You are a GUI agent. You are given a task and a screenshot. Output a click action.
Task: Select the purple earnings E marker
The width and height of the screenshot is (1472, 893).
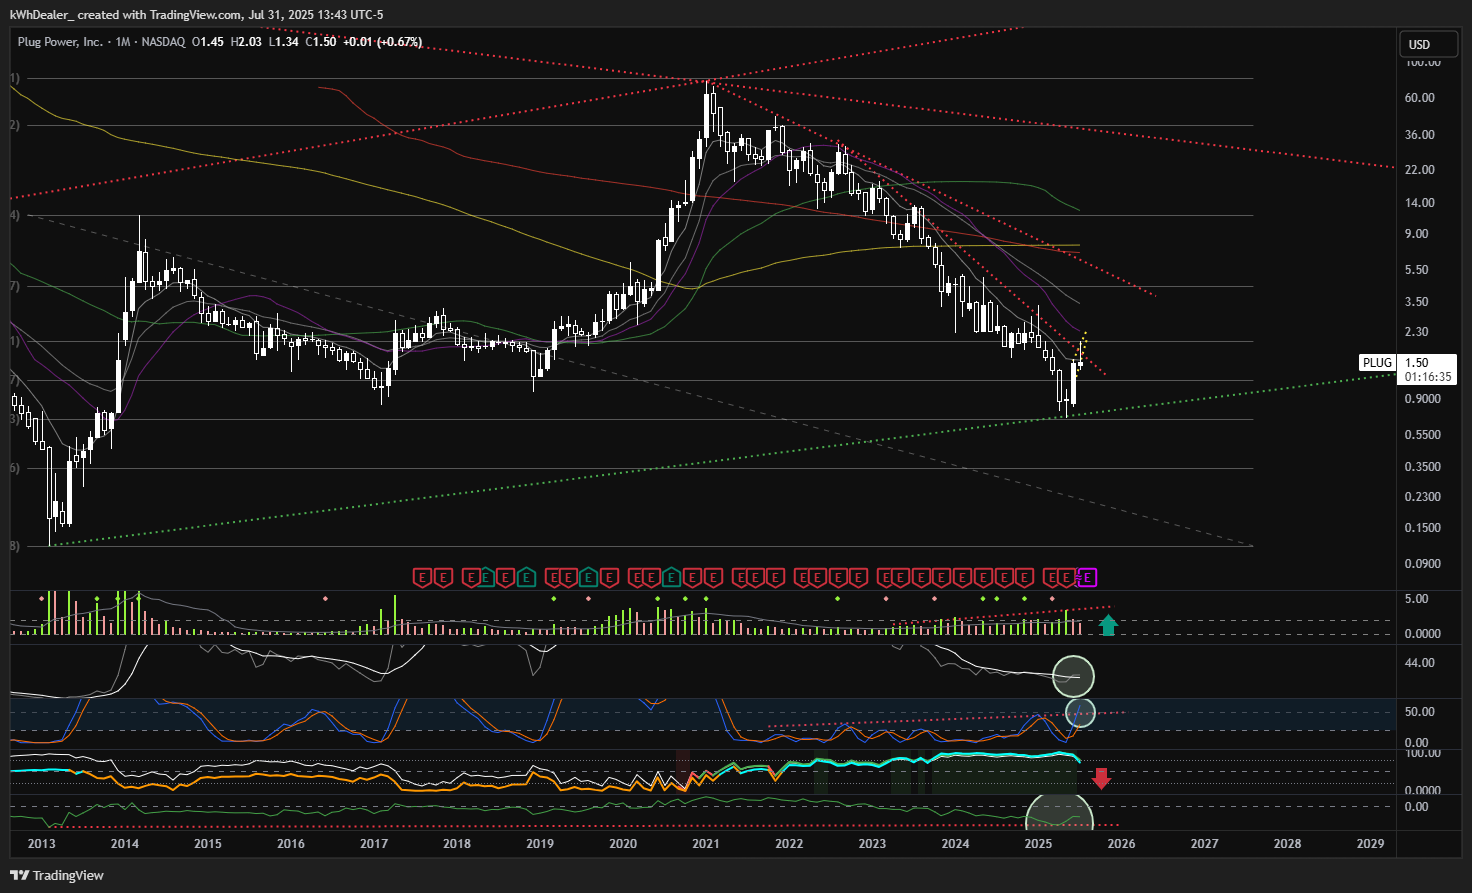tap(1088, 577)
